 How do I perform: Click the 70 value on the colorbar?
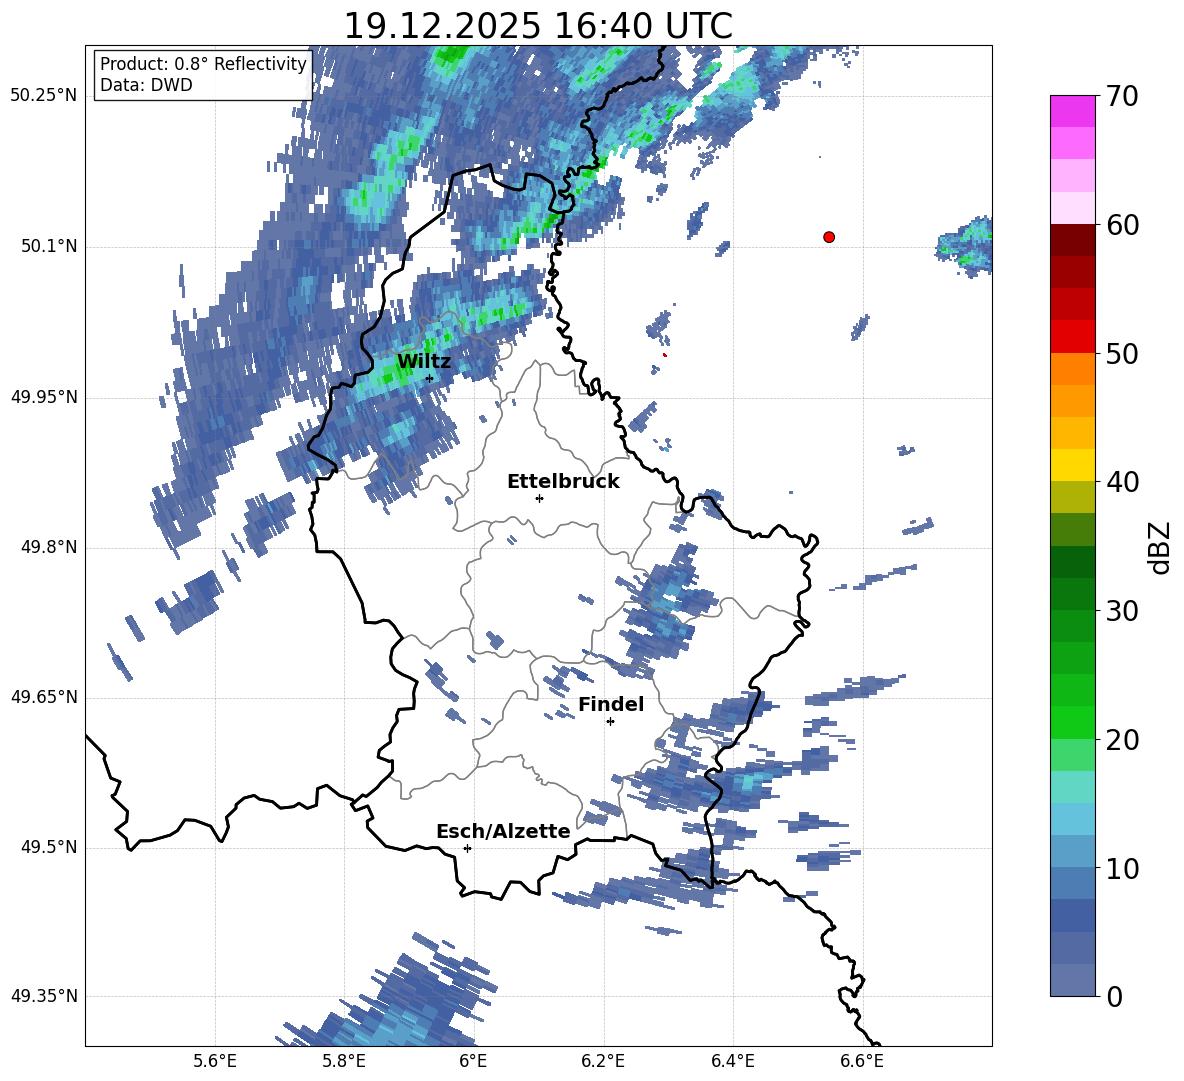click(x=1122, y=97)
